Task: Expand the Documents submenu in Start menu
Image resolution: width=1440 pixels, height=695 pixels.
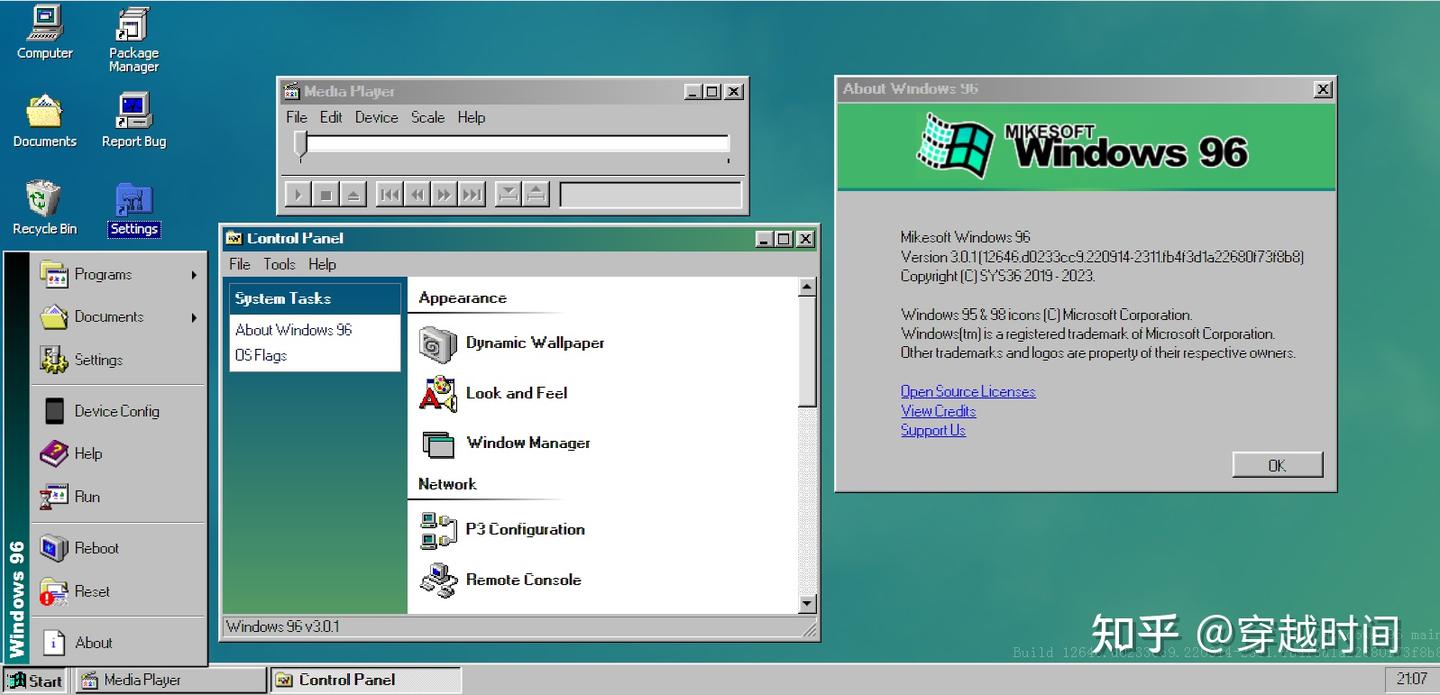Action: 107,317
